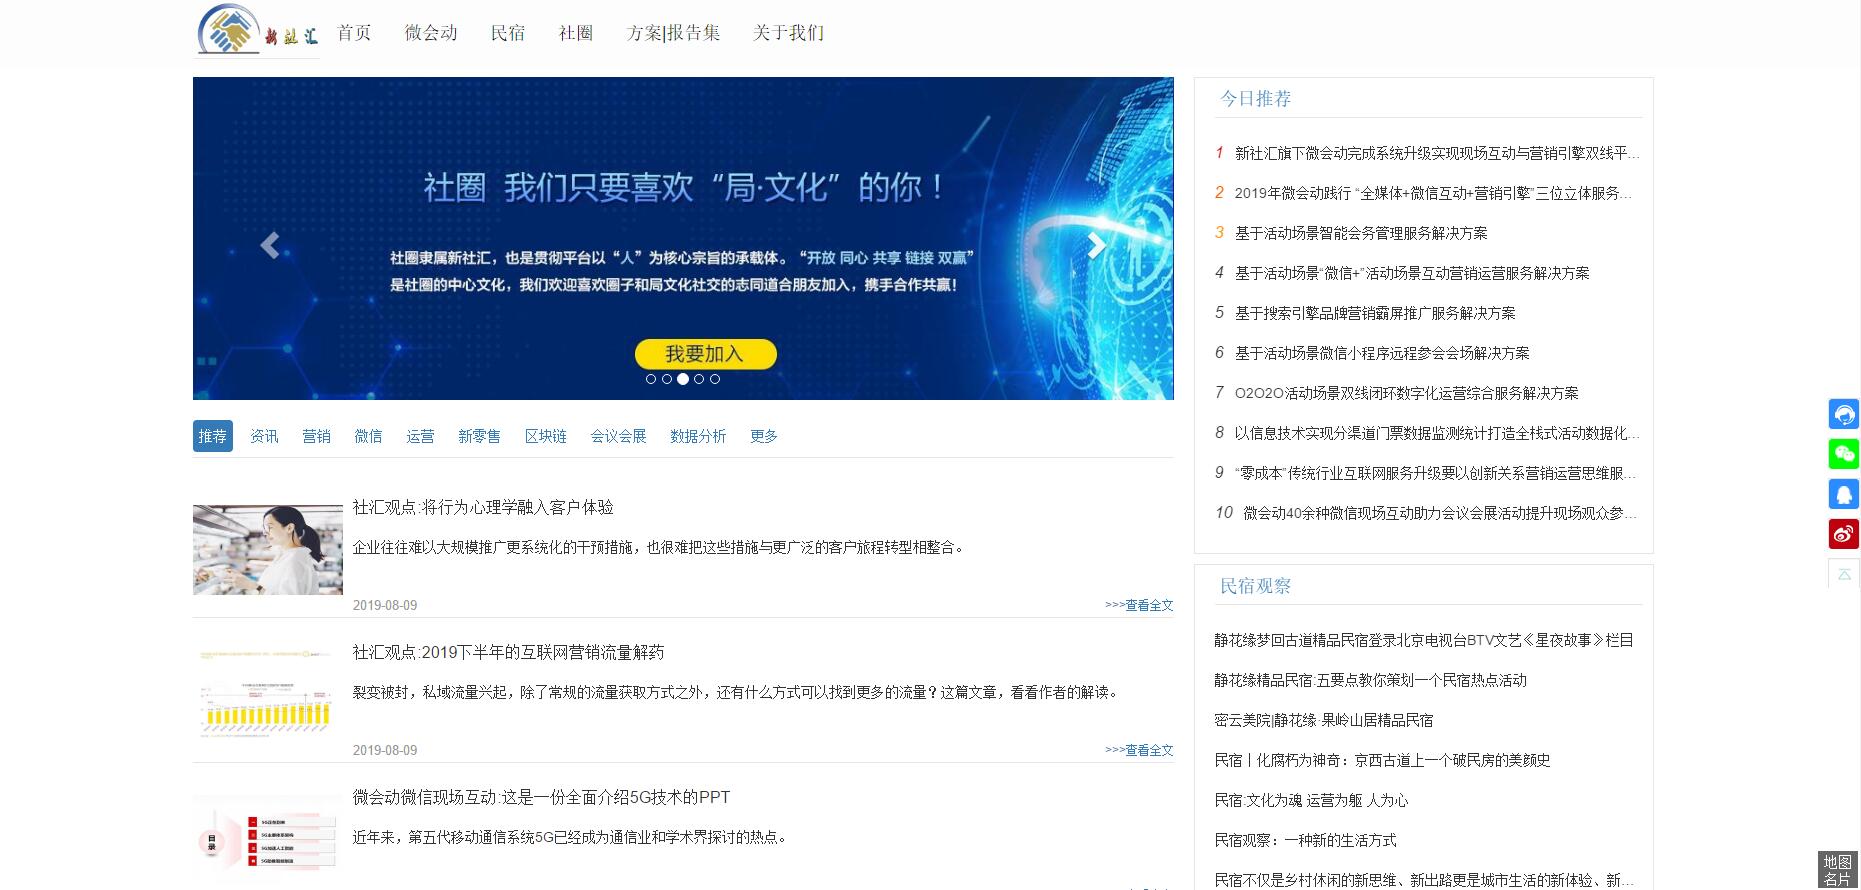This screenshot has width=1861, height=890.
Task: Click the green WeChat icon
Action: (x=1844, y=454)
